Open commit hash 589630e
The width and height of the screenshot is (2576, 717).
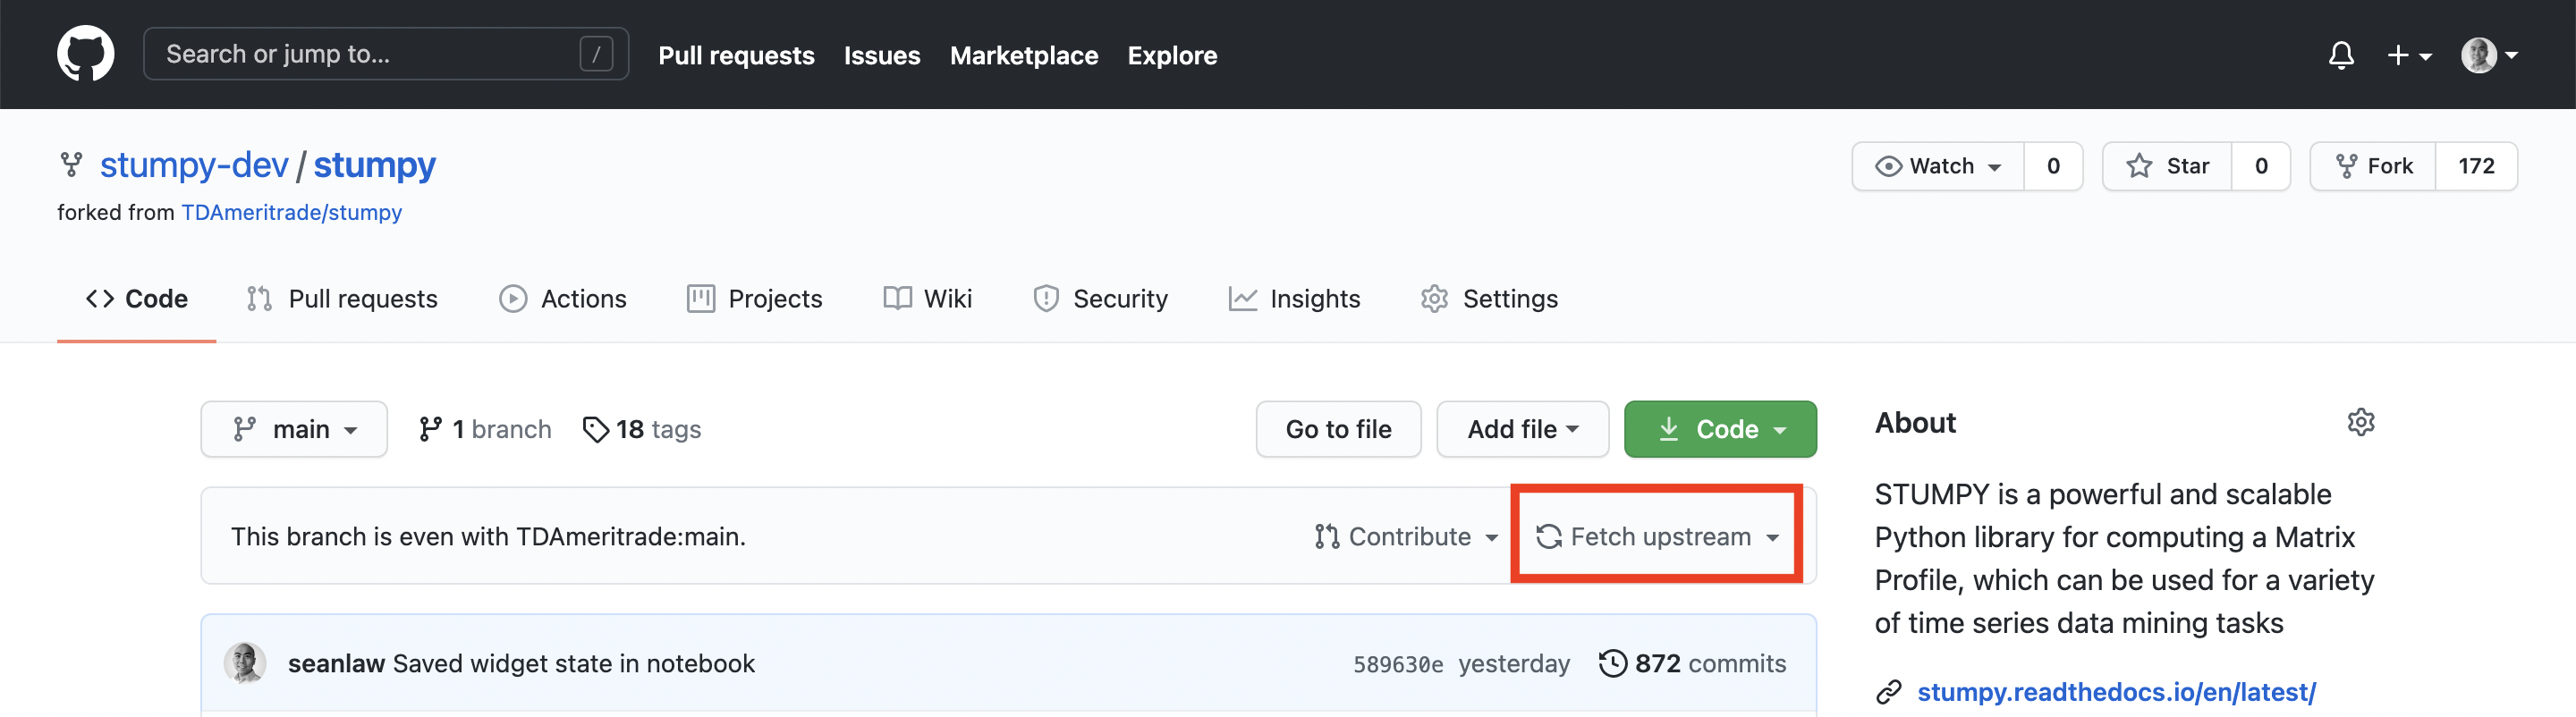click(x=1398, y=664)
